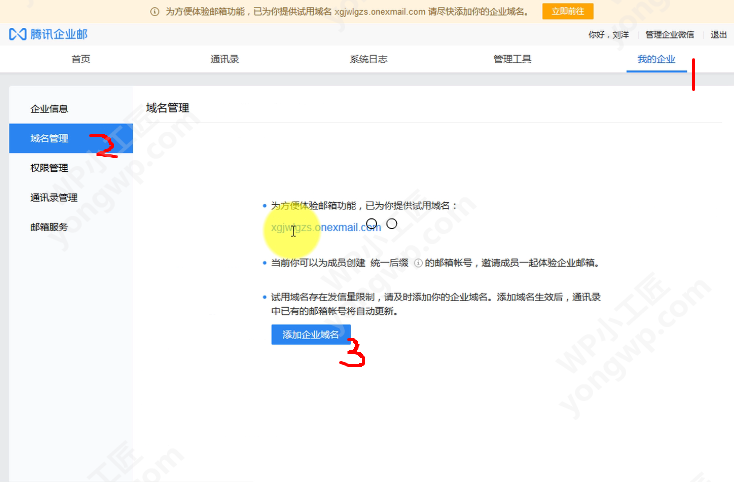The image size is (734, 482).
Task: Switch to the 通讯录 tab
Action: coord(224,59)
